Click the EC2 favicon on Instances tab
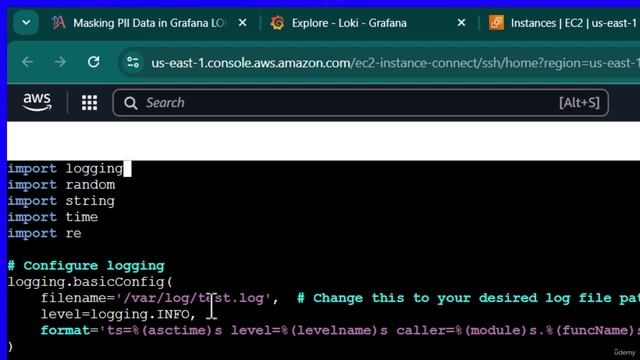This screenshot has height=360, width=640. click(x=496, y=23)
